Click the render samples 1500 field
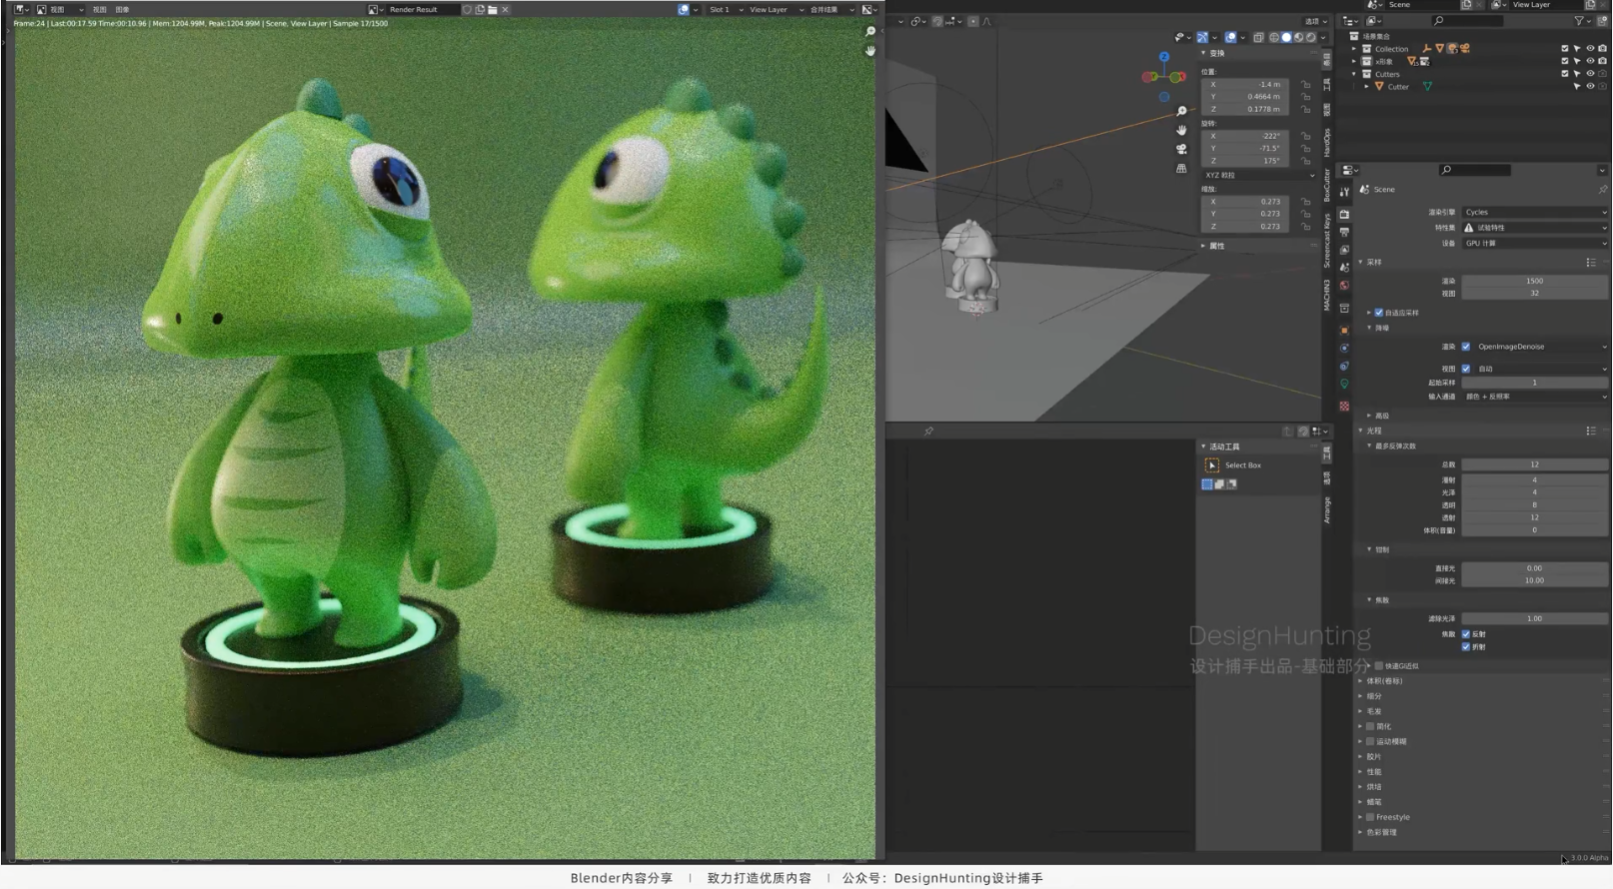Screen dimensions: 1613x889 [x=1535, y=281]
